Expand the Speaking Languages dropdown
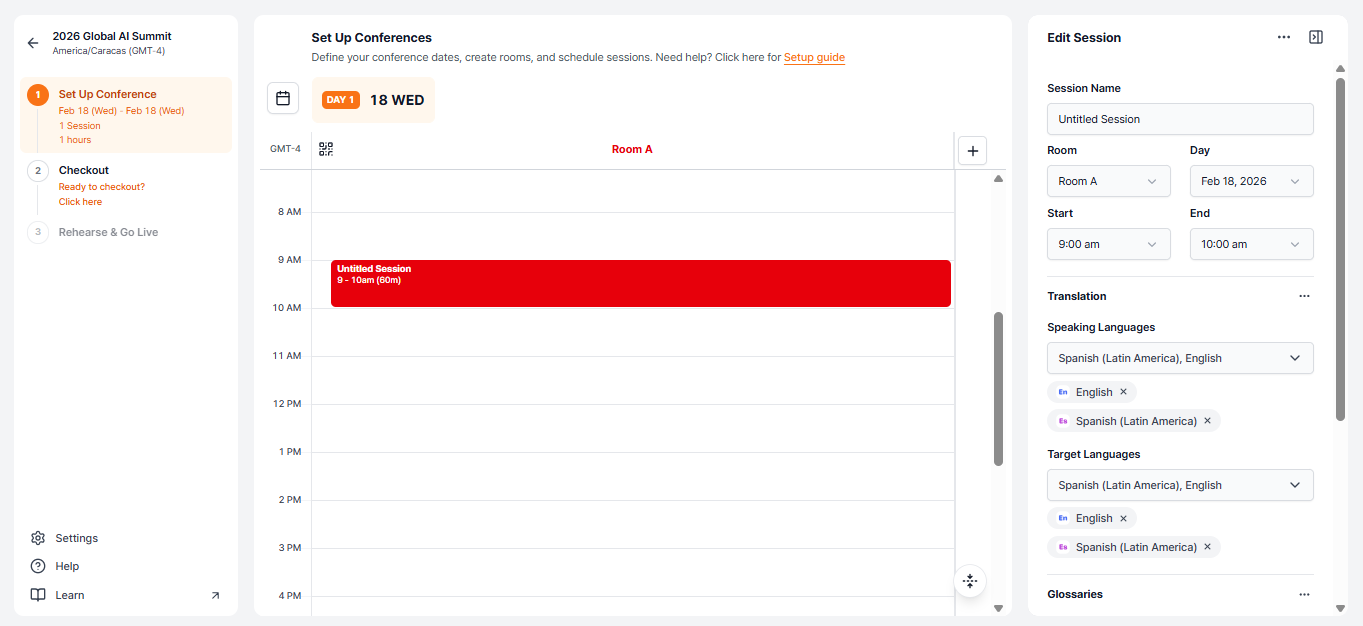 (x=1180, y=358)
